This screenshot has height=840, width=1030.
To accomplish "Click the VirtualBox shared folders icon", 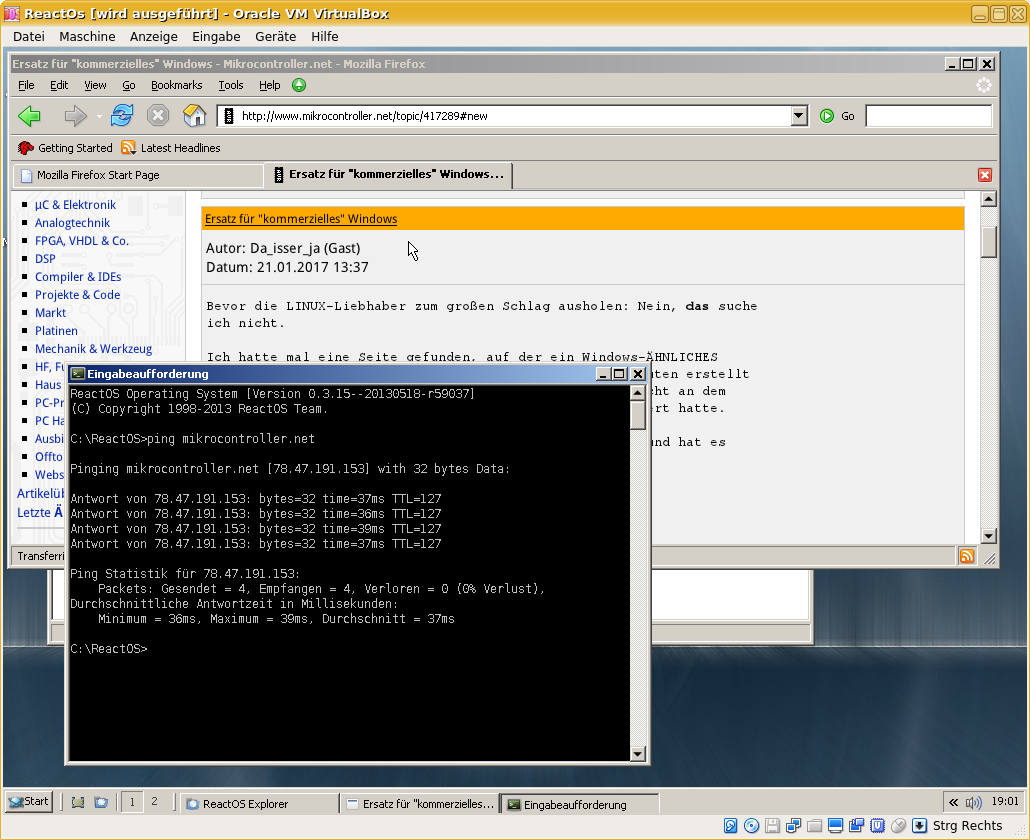I will coord(815,826).
